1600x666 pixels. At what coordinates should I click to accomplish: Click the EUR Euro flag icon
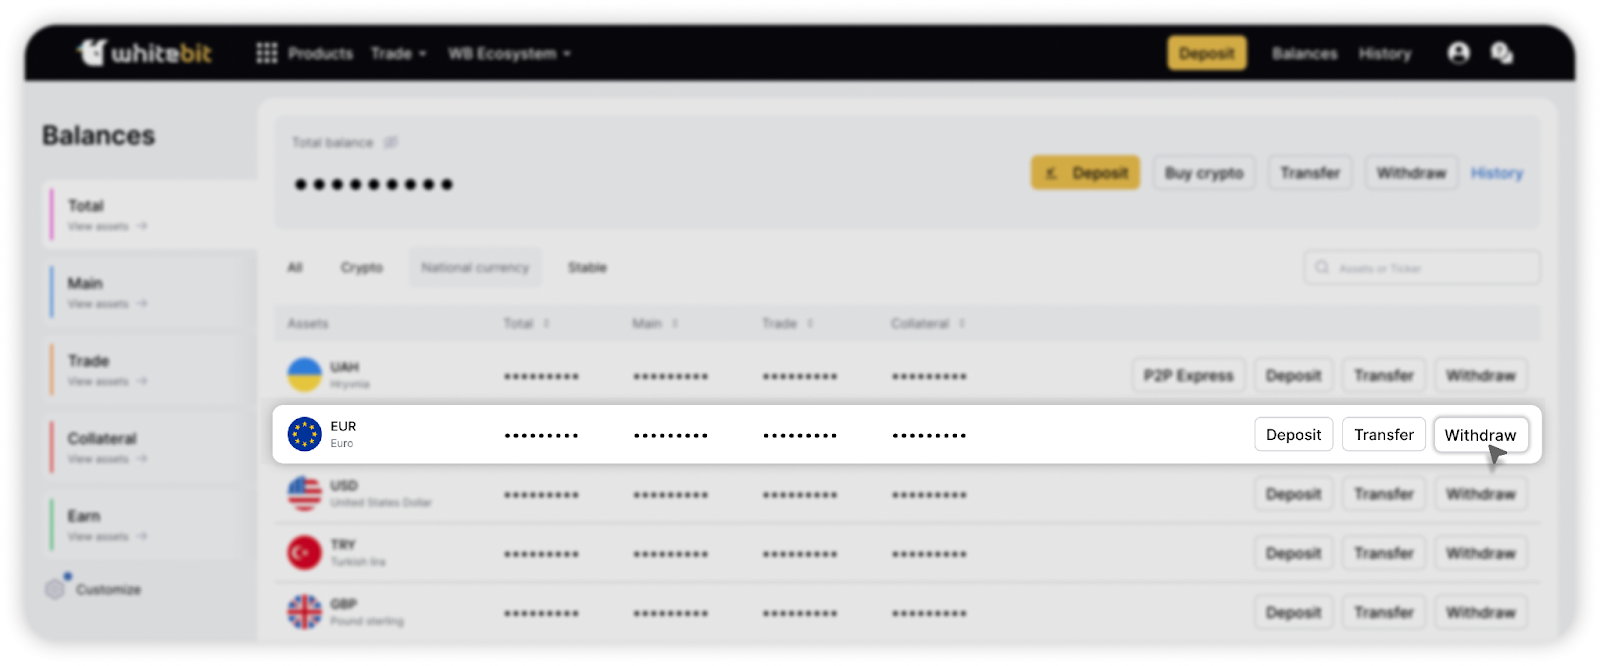tap(304, 434)
